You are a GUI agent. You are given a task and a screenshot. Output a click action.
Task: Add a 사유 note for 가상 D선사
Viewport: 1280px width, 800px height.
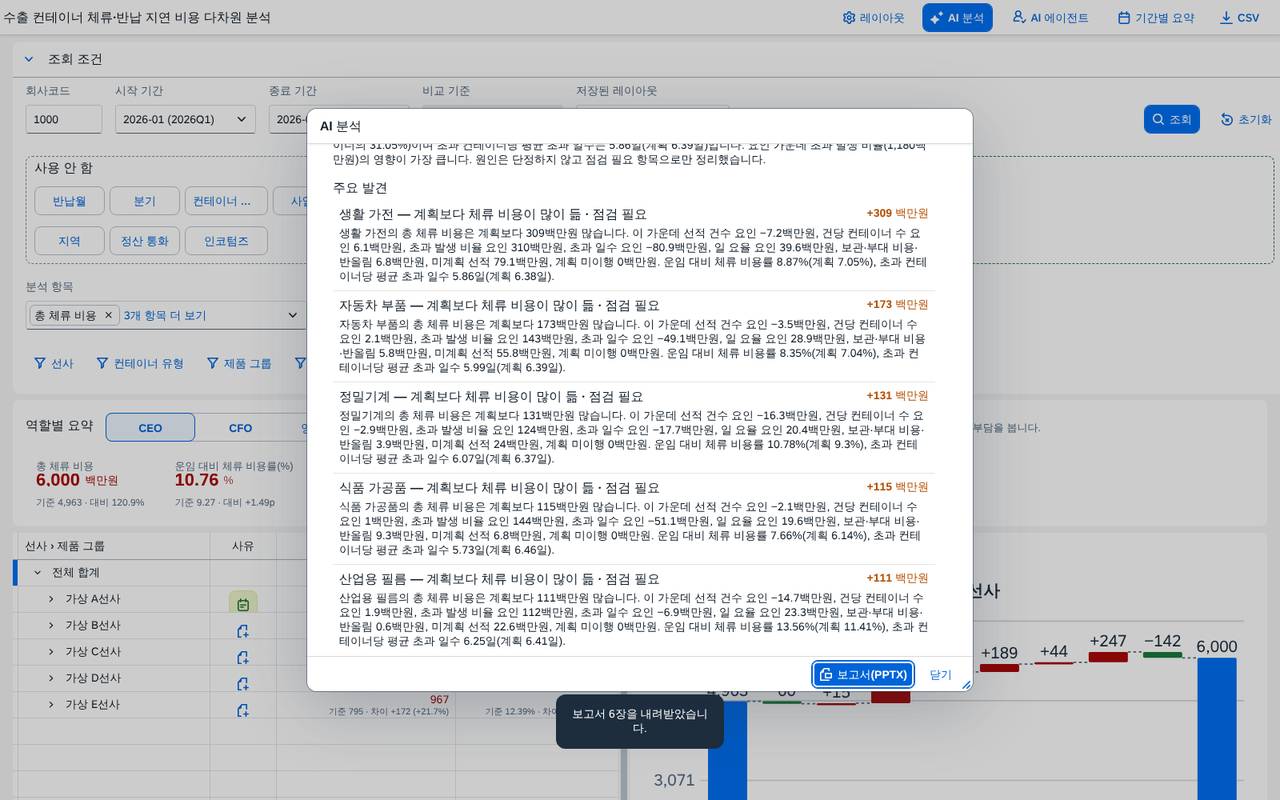pos(243,684)
